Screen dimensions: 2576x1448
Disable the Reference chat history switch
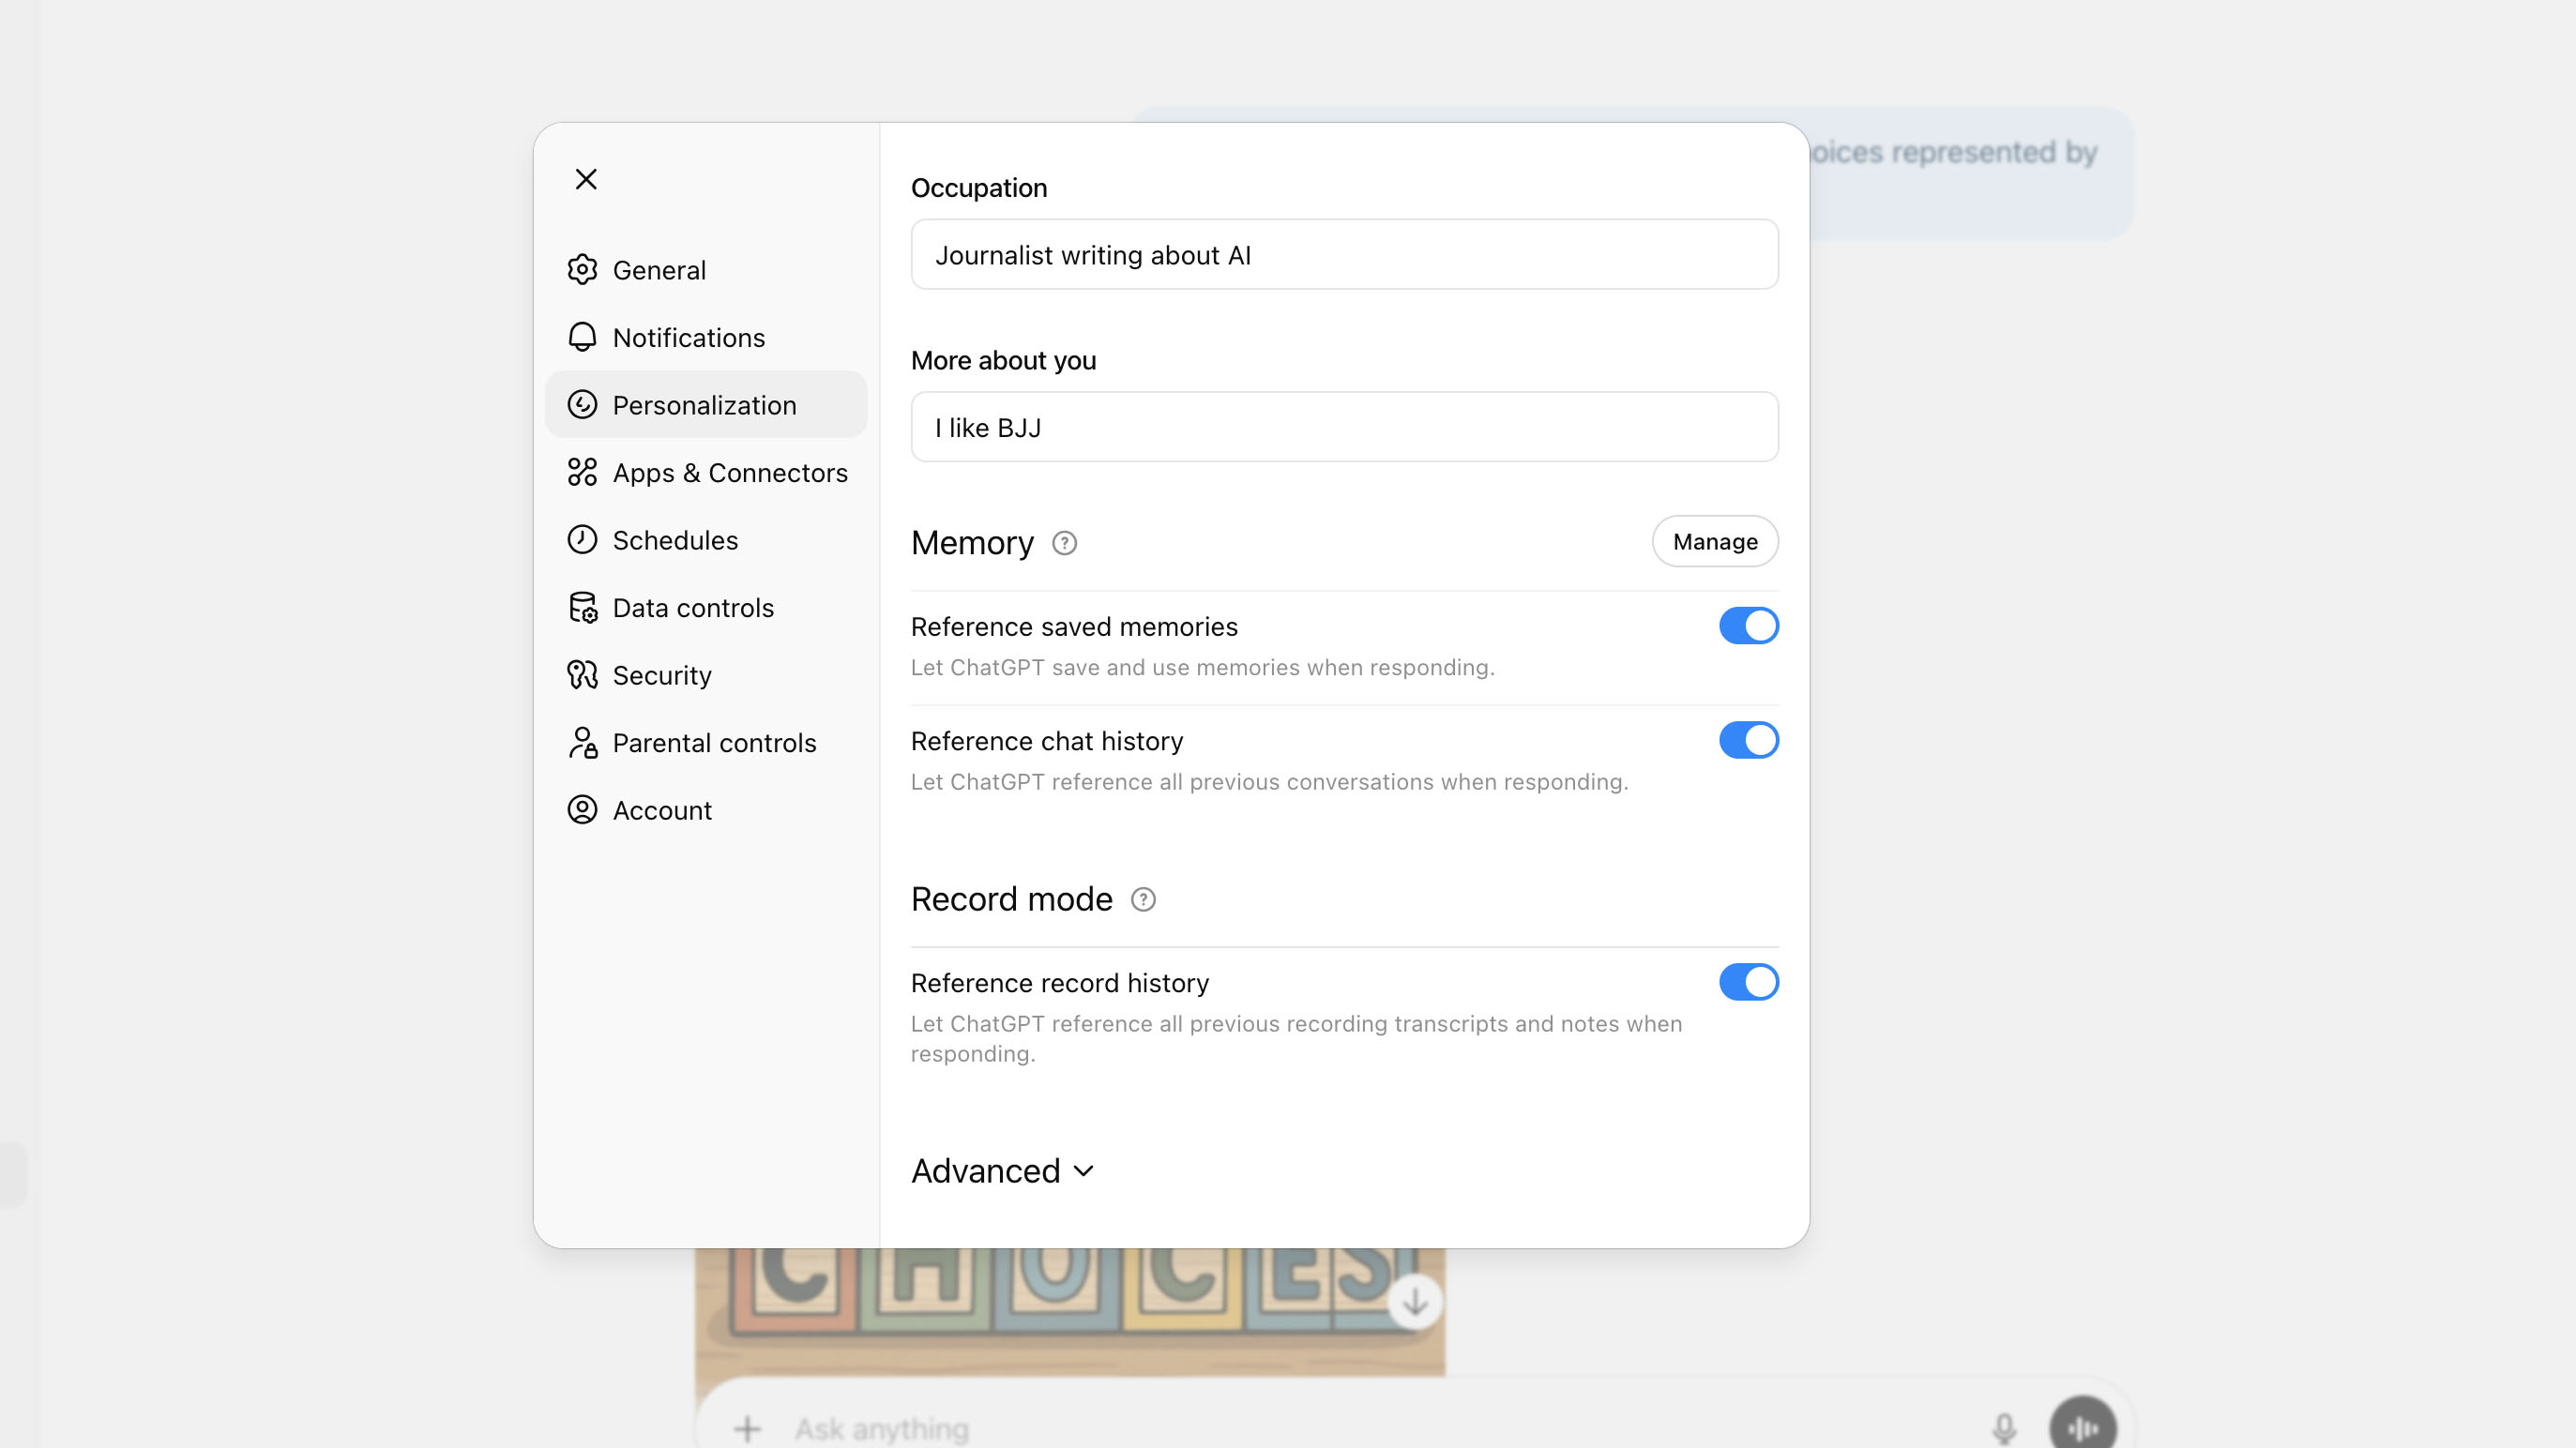pyautogui.click(x=1748, y=740)
